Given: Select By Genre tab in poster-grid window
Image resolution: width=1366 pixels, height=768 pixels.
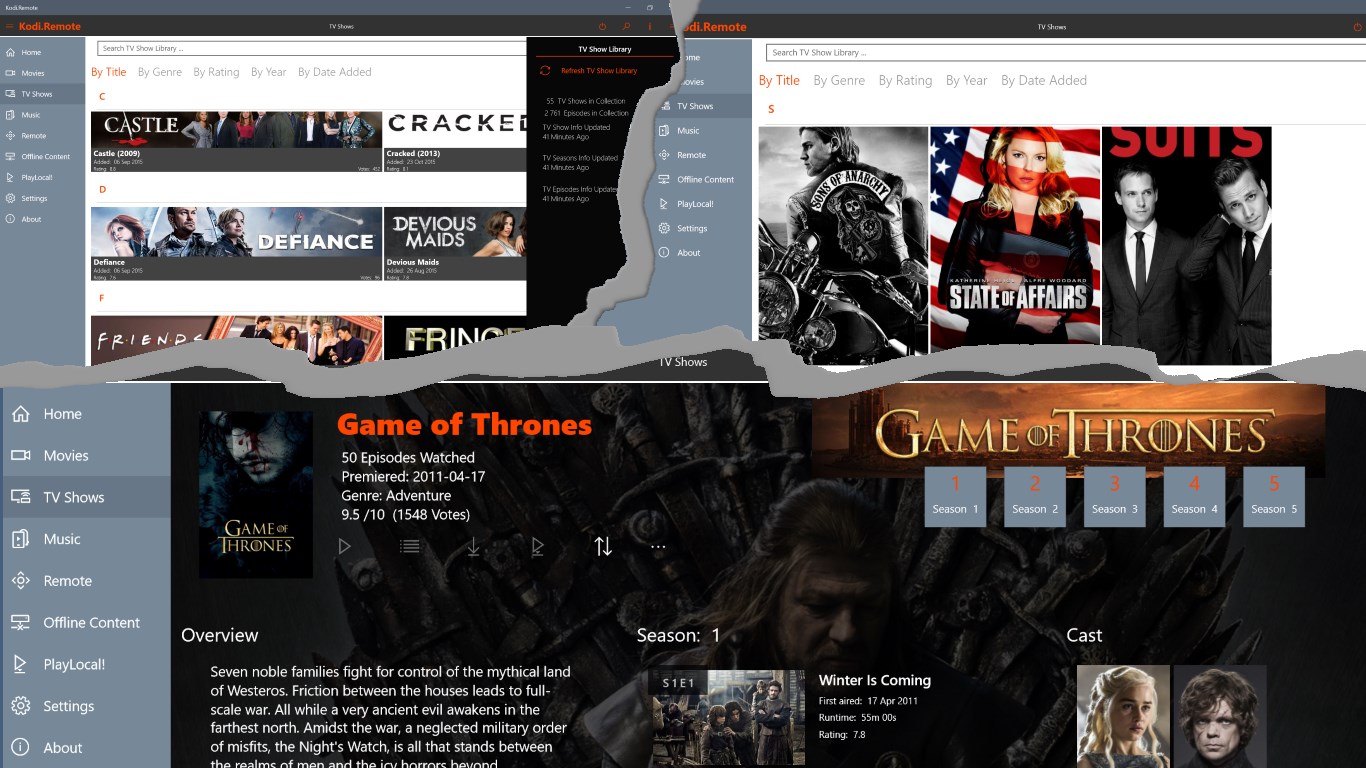Looking at the screenshot, I should [x=839, y=80].
